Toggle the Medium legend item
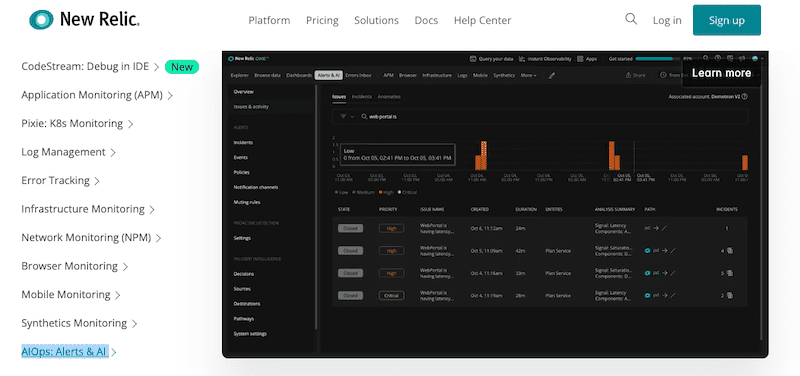Image resolution: width=800 pixels, height=376 pixels. pyautogui.click(x=363, y=192)
